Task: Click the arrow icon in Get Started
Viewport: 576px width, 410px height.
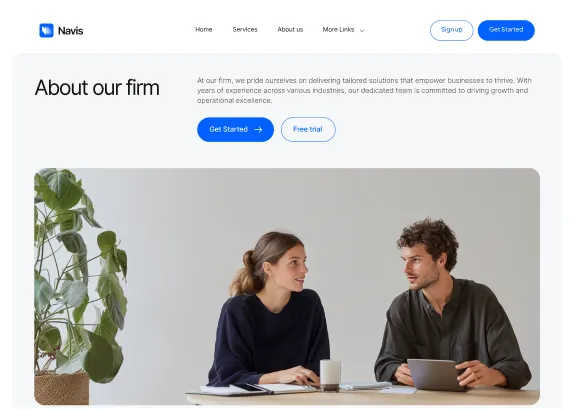Action: coord(258,129)
